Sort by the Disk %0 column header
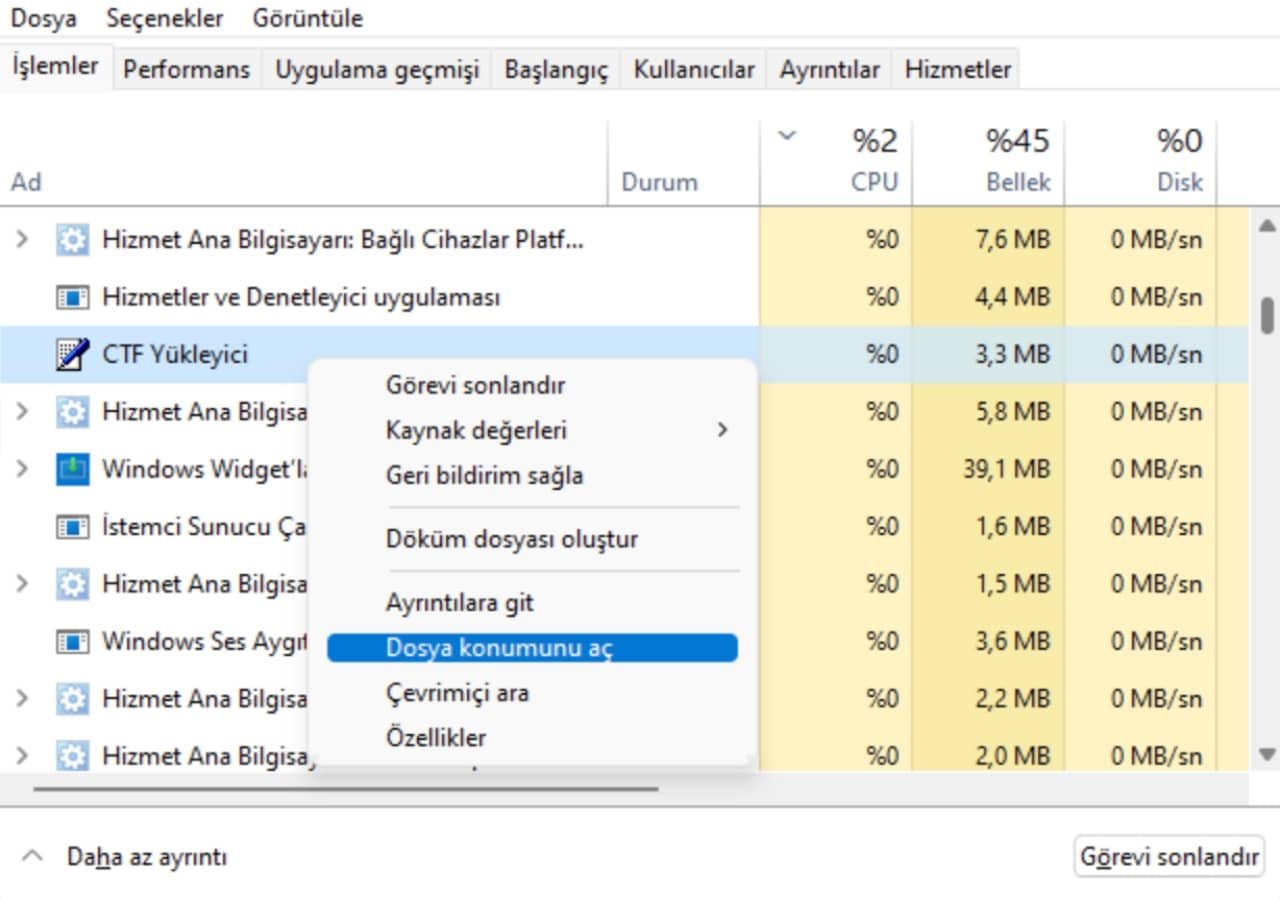 click(x=1141, y=163)
